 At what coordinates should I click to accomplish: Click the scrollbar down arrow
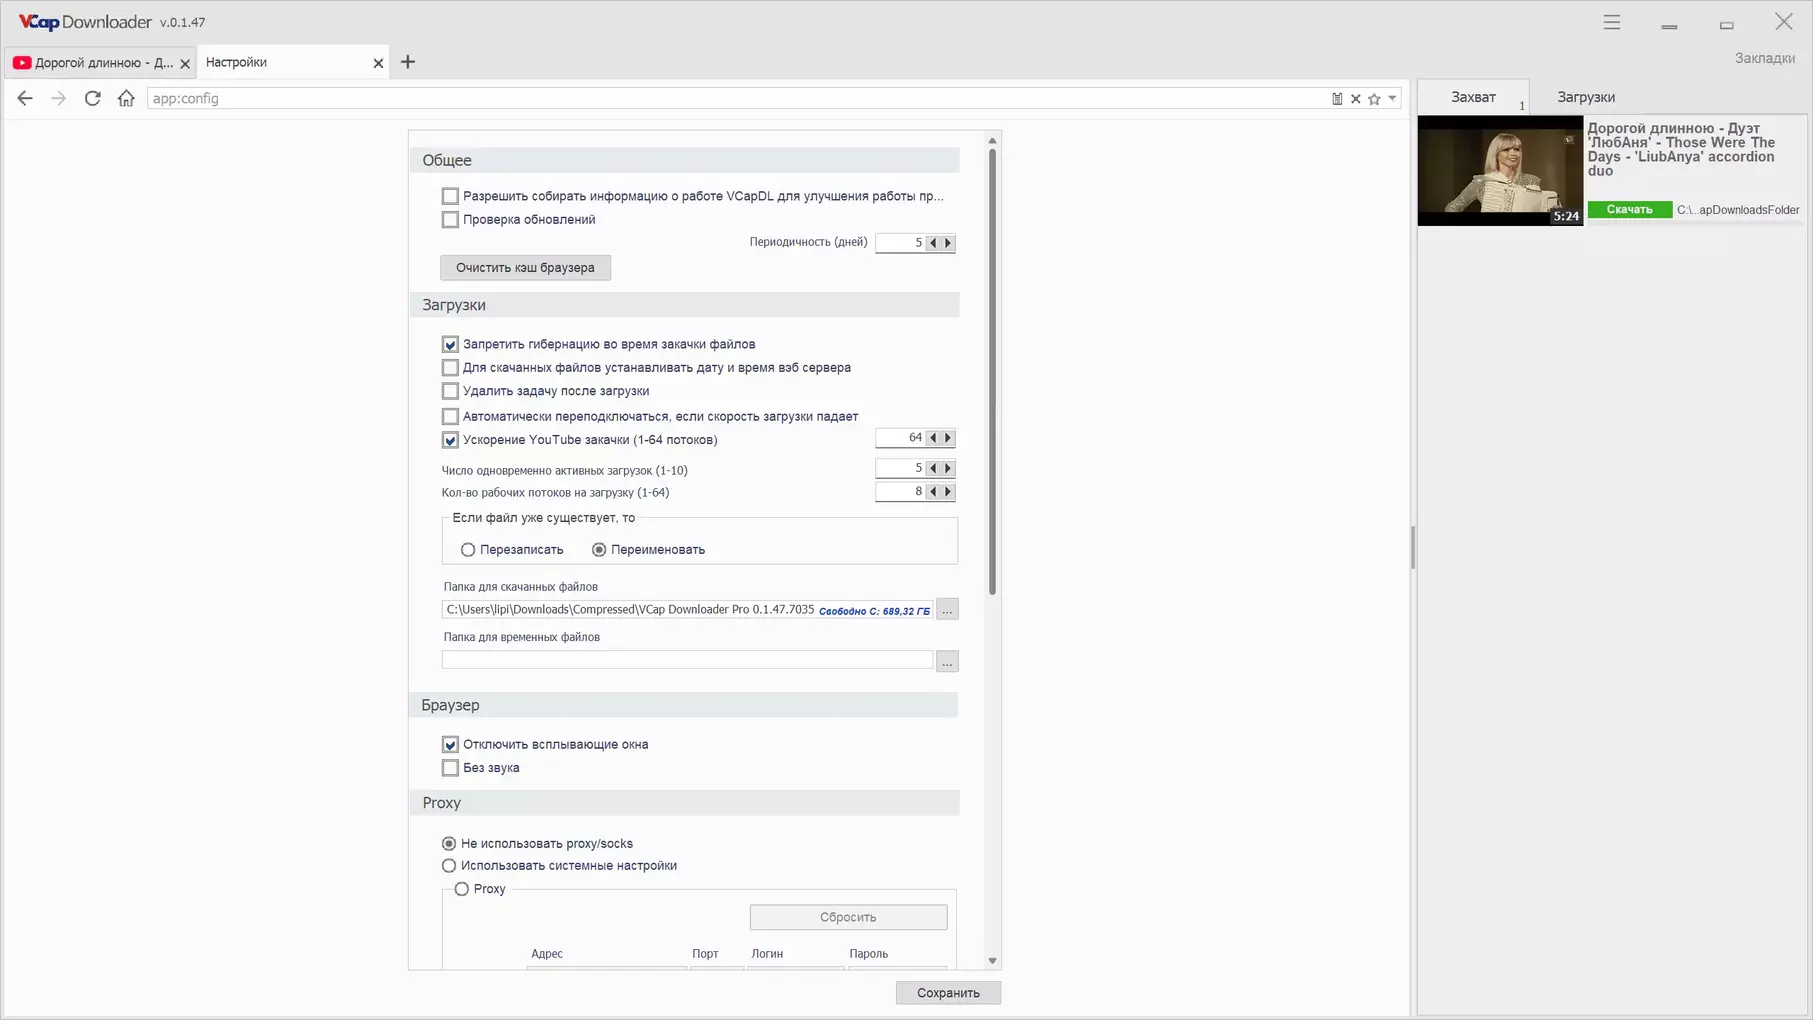992,961
